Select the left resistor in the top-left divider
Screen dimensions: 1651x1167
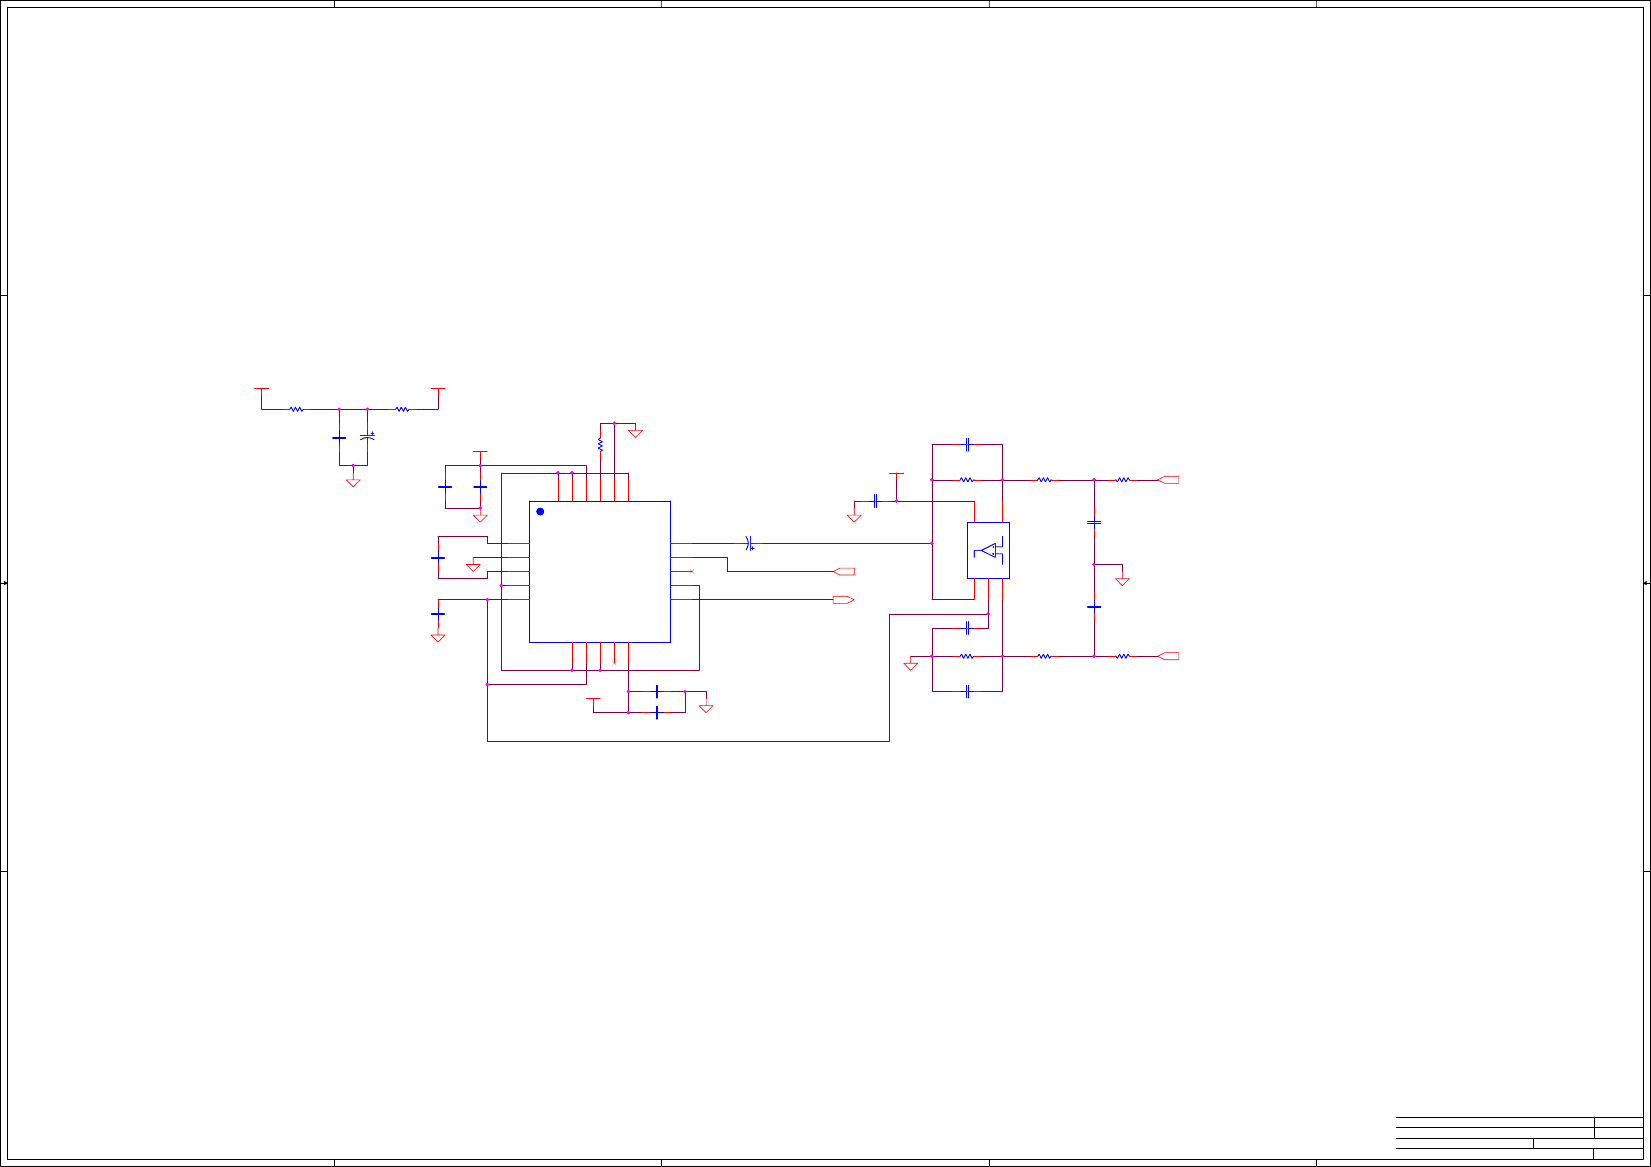(x=296, y=409)
